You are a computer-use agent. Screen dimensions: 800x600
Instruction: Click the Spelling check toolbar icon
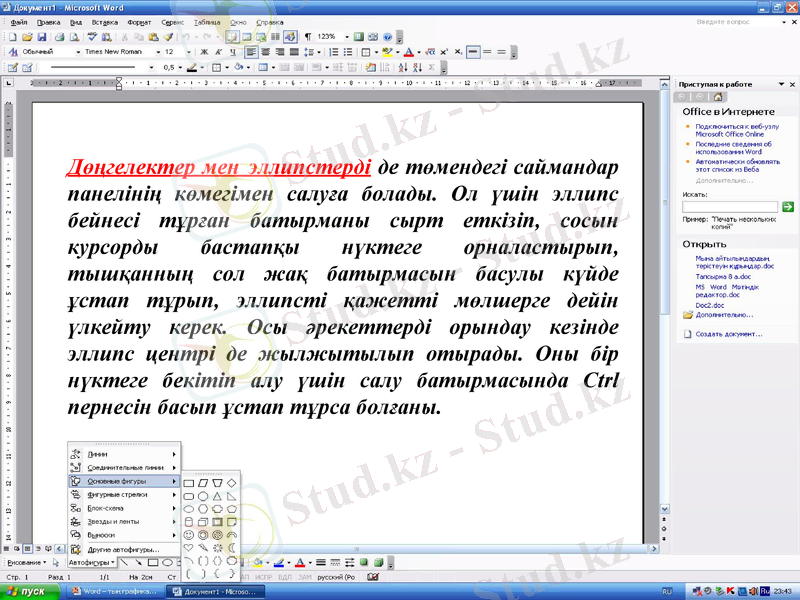[91, 35]
